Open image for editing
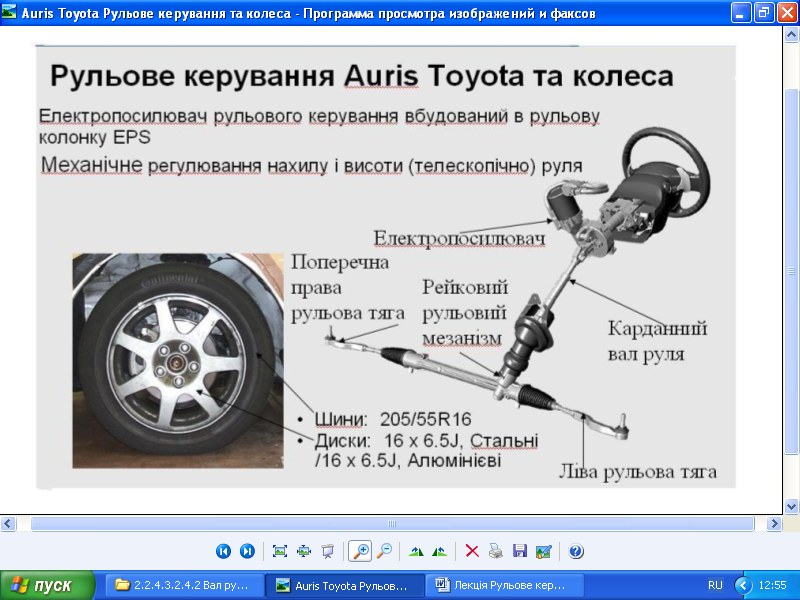This screenshot has height=600, width=800. coord(543,551)
